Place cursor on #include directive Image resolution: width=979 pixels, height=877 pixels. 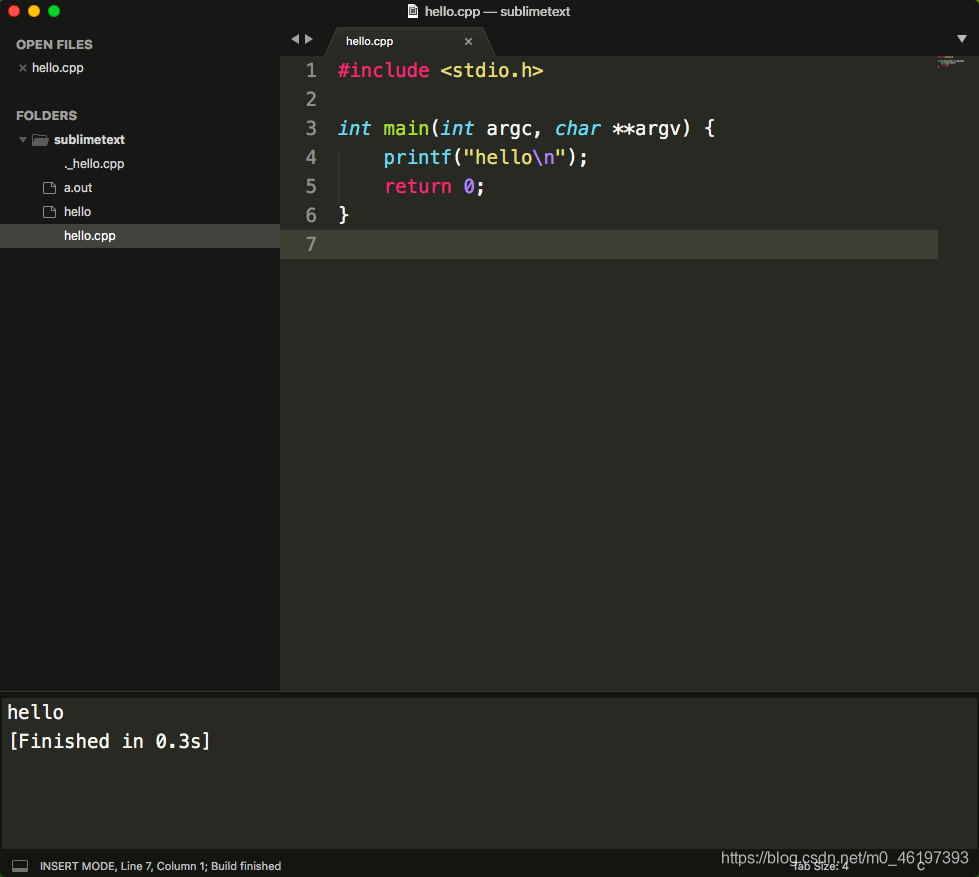click(x=383, y=71)
